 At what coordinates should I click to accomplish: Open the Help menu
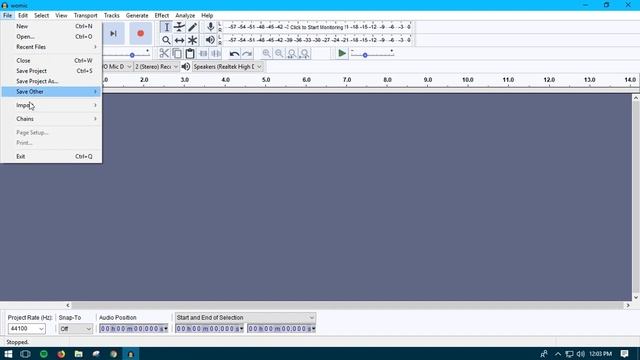(x=207, y=16)
